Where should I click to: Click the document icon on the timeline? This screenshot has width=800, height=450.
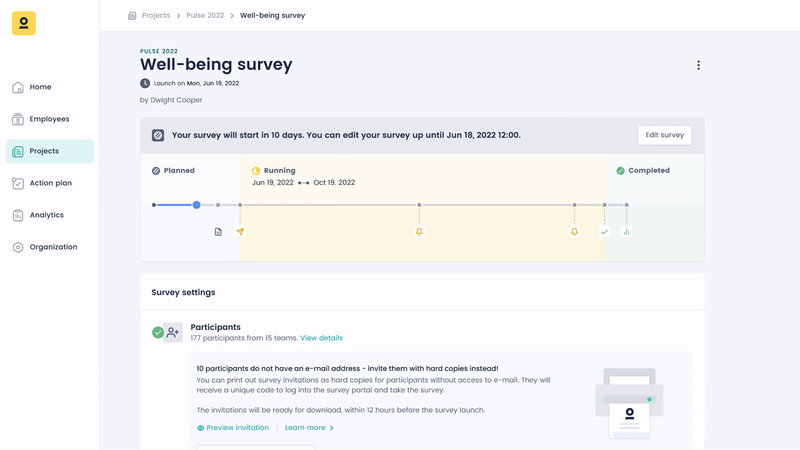218,232
